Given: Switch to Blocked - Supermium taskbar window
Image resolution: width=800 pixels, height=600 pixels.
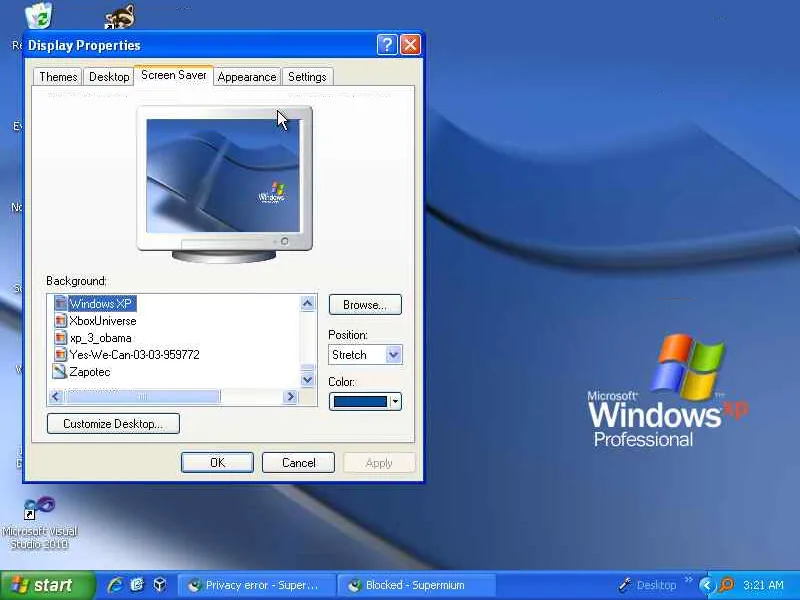Looking at the screenshot, I should [x=417, y=585].
